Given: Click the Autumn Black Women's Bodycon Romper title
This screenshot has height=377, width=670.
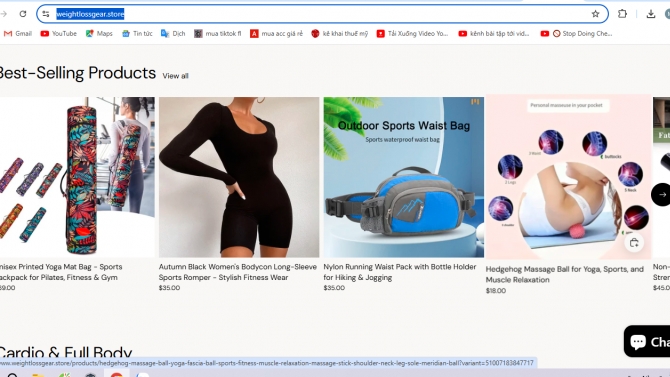Looking at the screenshot, I should pos(238,272).
